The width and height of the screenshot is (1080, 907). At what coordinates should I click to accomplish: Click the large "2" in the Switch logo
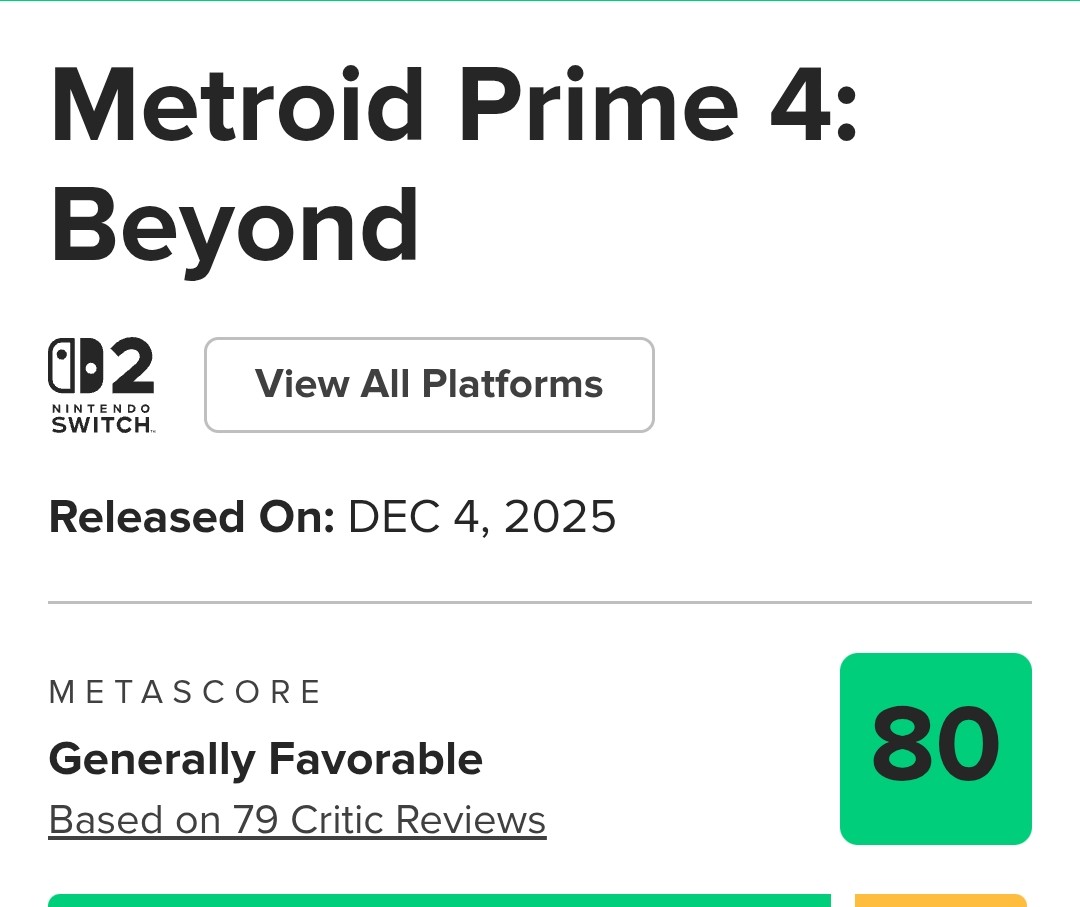132,367
